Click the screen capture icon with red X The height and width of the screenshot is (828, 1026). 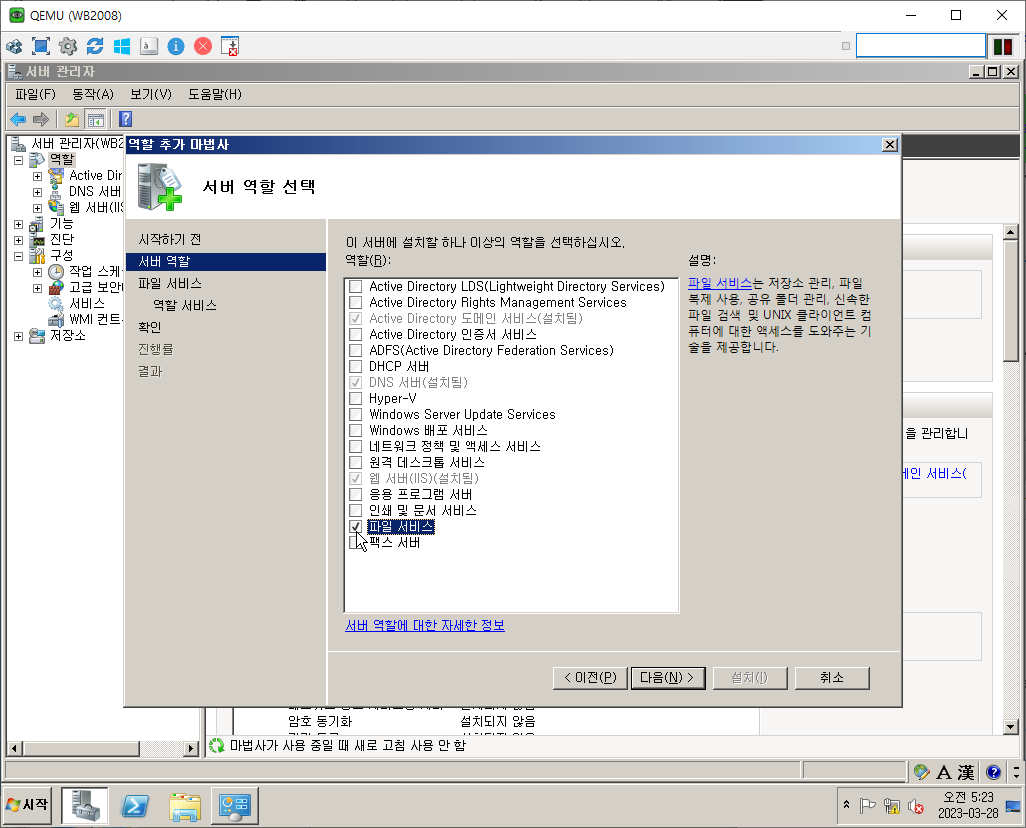(230, 46)
